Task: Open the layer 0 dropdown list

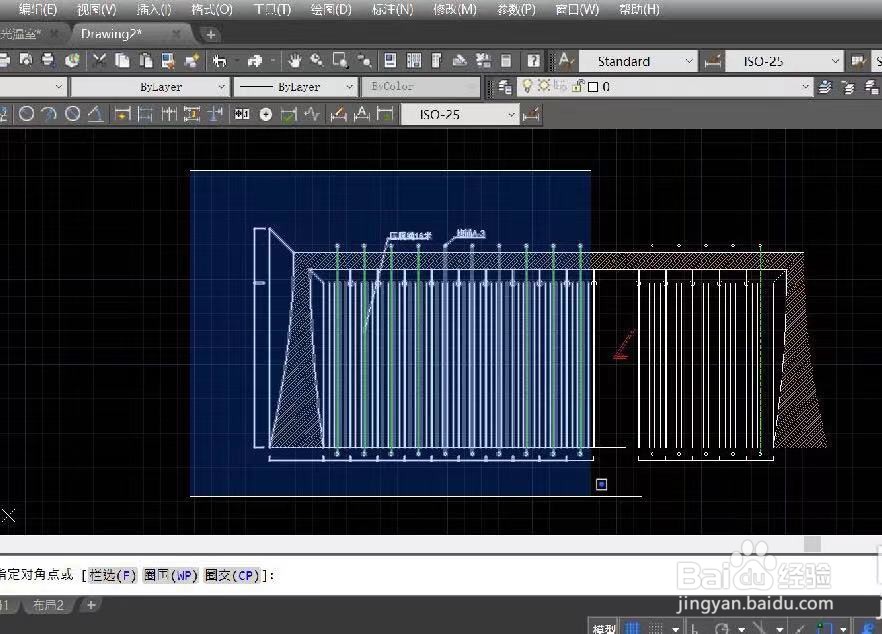Action: (665, 87)
